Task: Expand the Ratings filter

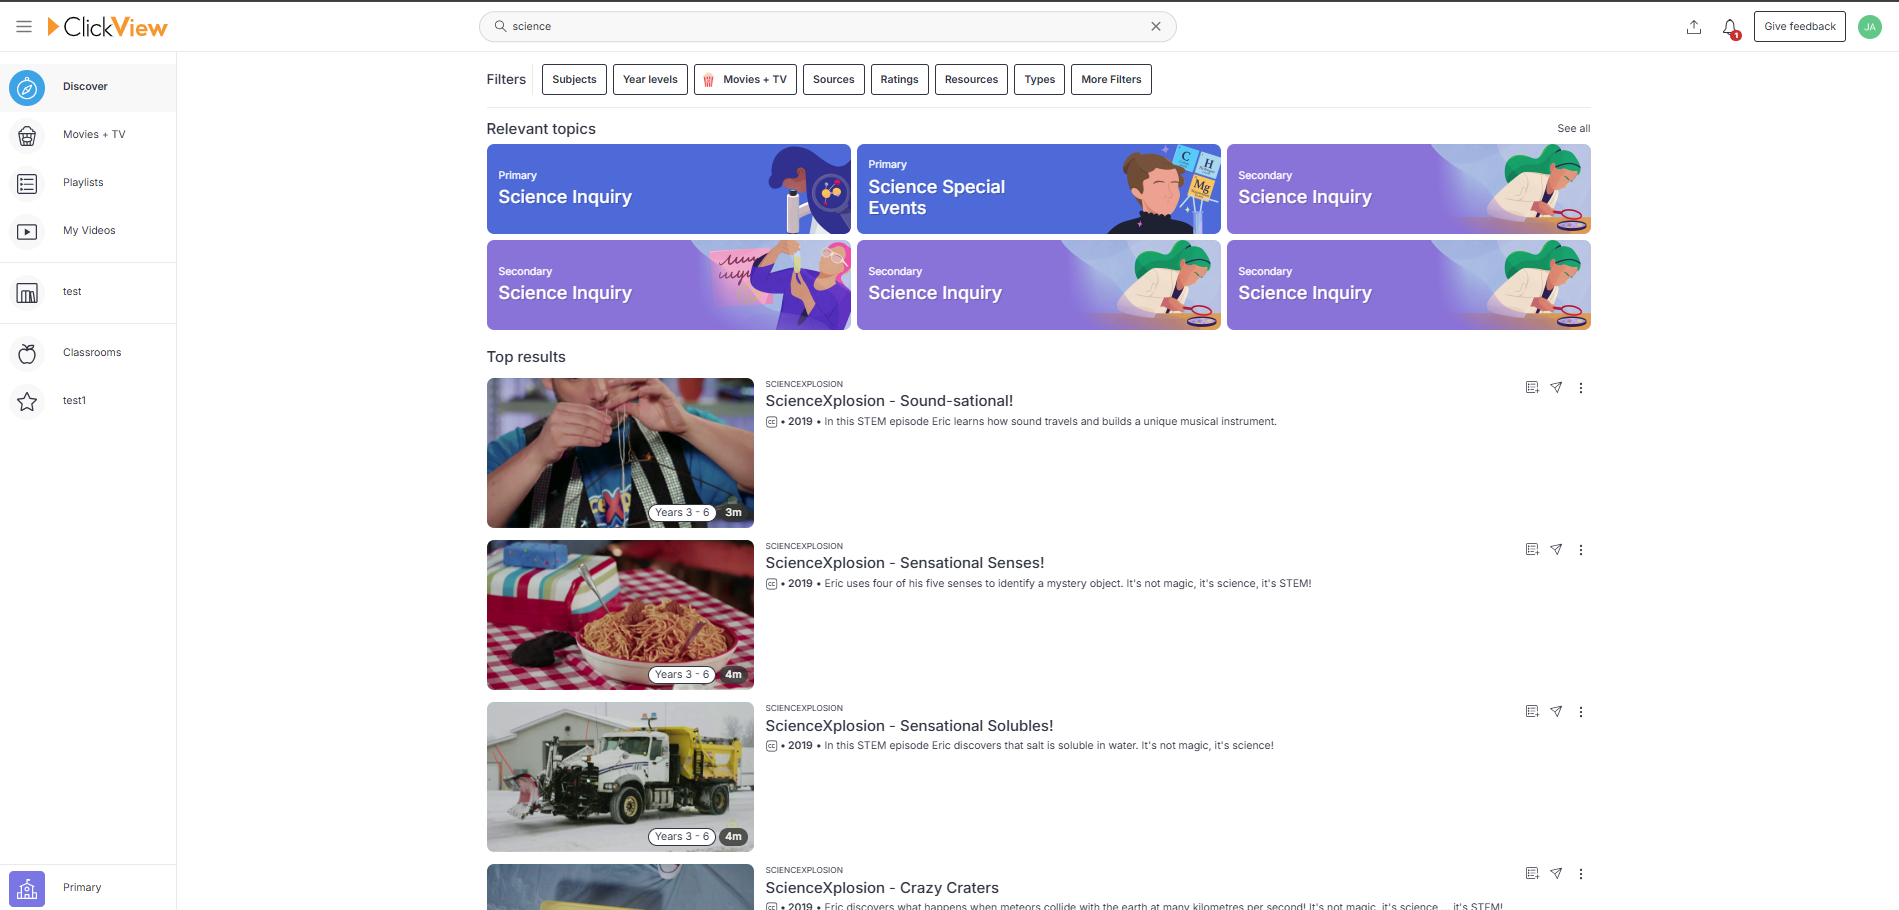Action: point(899,80)
